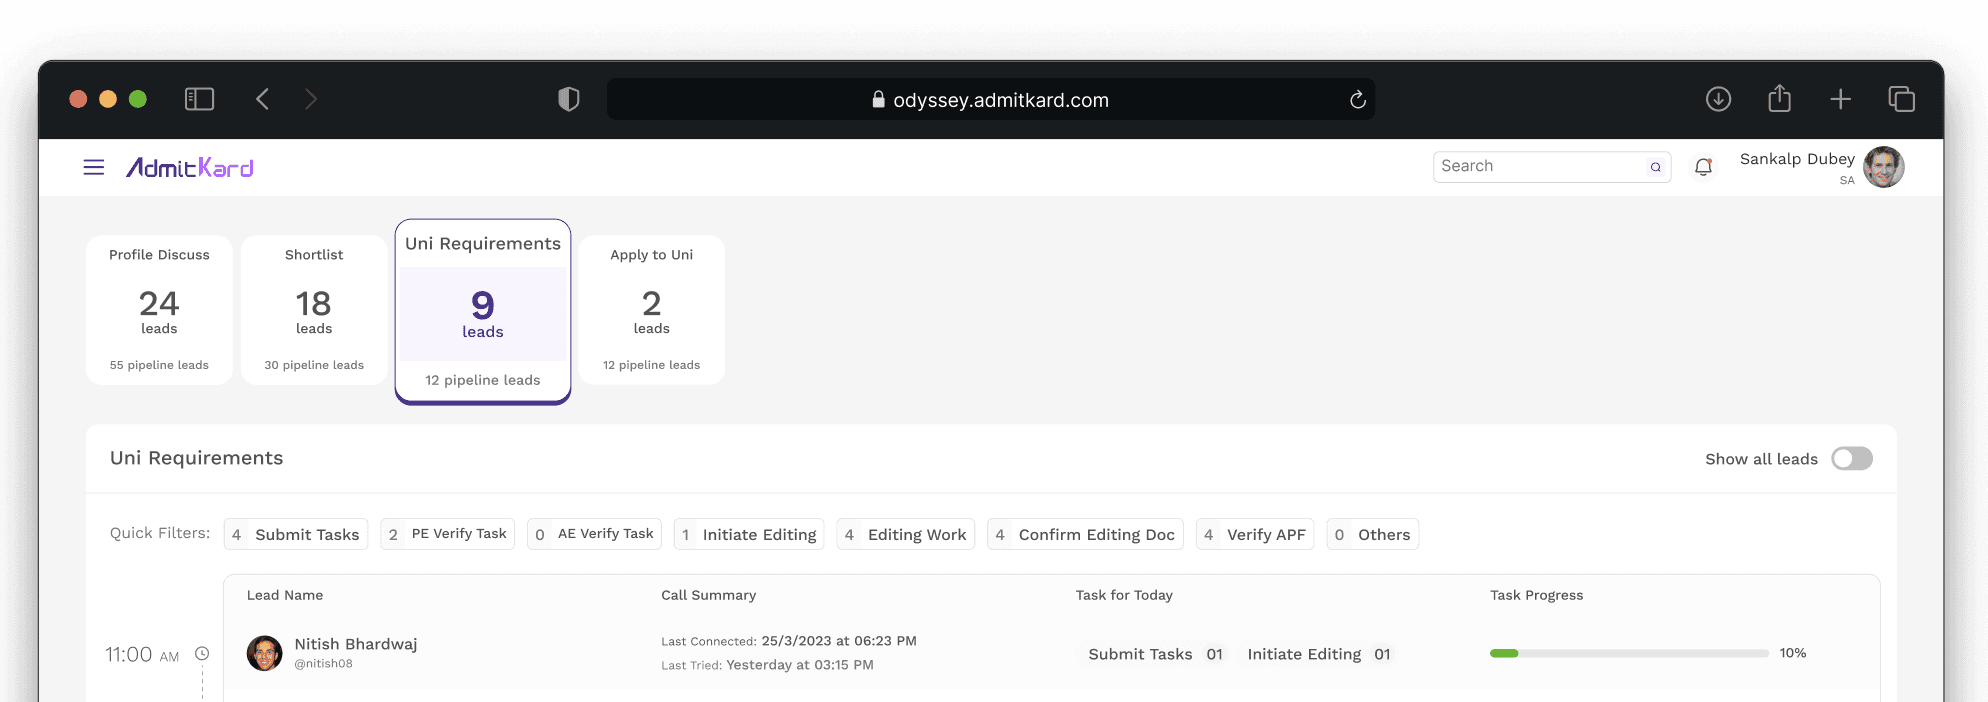This screenshot has width=1988, height=702.
Task: Select the Uni Requirements stage card
Action: pyautogui.click(x=483, y=312)
